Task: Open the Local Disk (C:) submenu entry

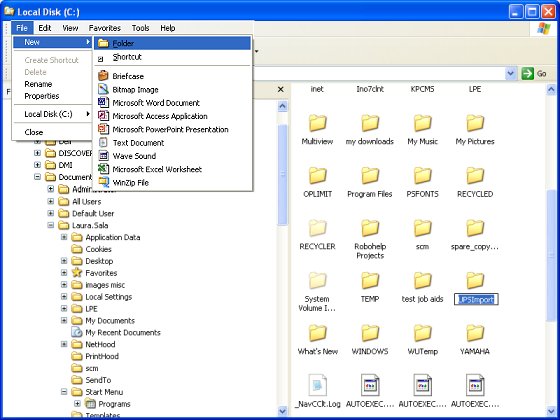Action: pos(52,114)
